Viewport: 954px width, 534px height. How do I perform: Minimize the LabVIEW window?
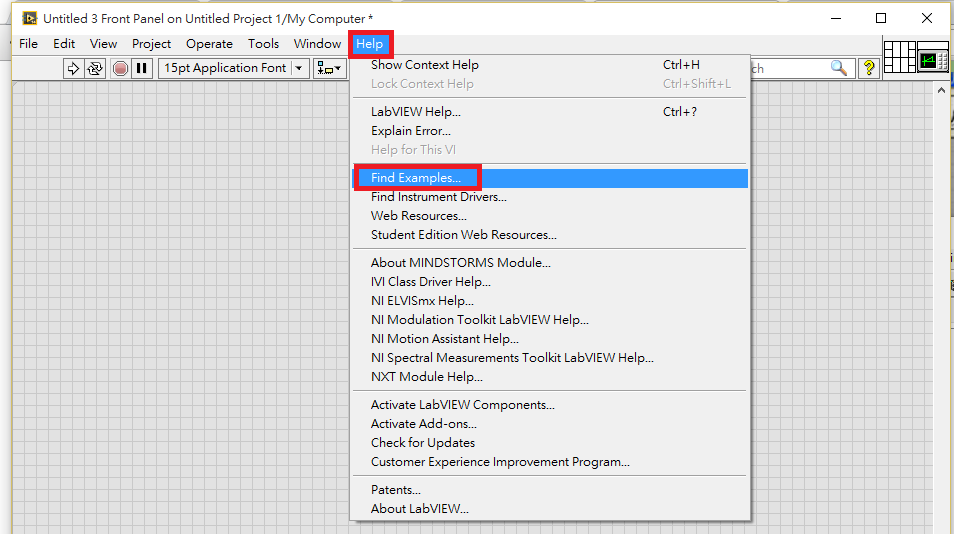pyautogui.click(x=836, y=18)
